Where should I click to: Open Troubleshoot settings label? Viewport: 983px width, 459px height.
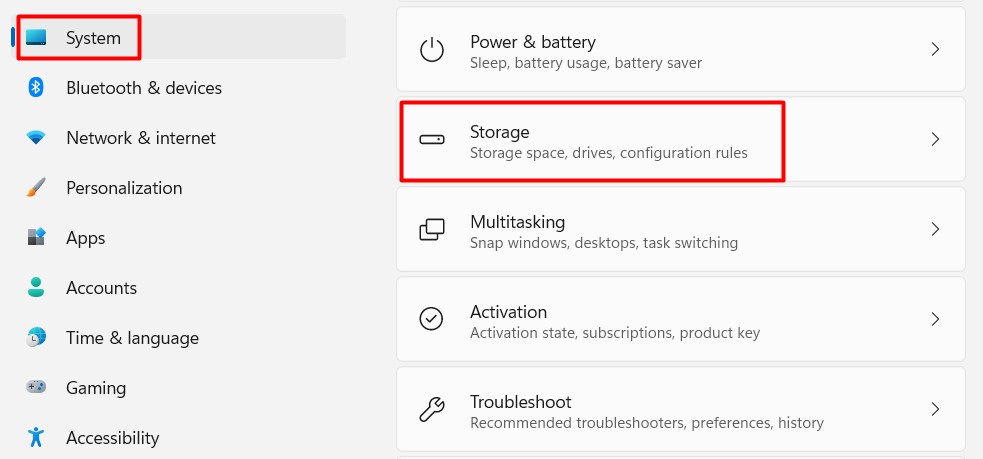click(x=520, y=402)
